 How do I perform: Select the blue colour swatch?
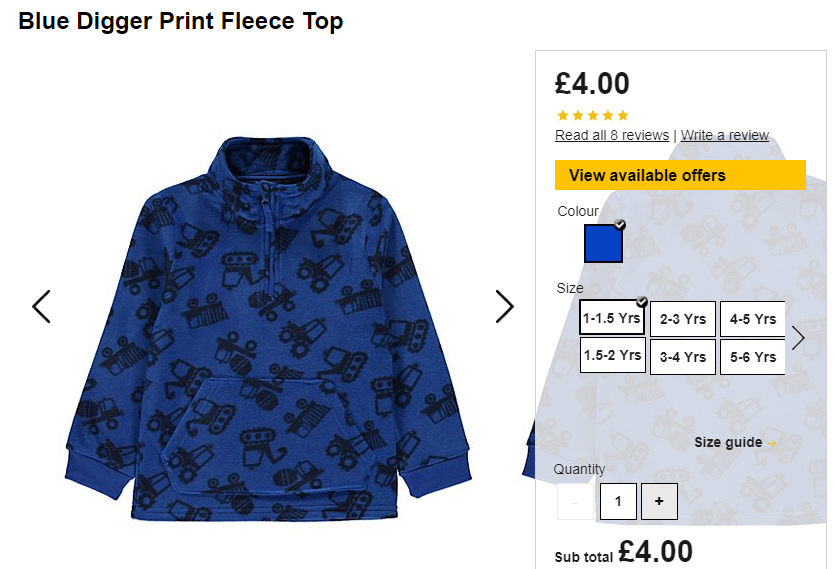point(603,243)
